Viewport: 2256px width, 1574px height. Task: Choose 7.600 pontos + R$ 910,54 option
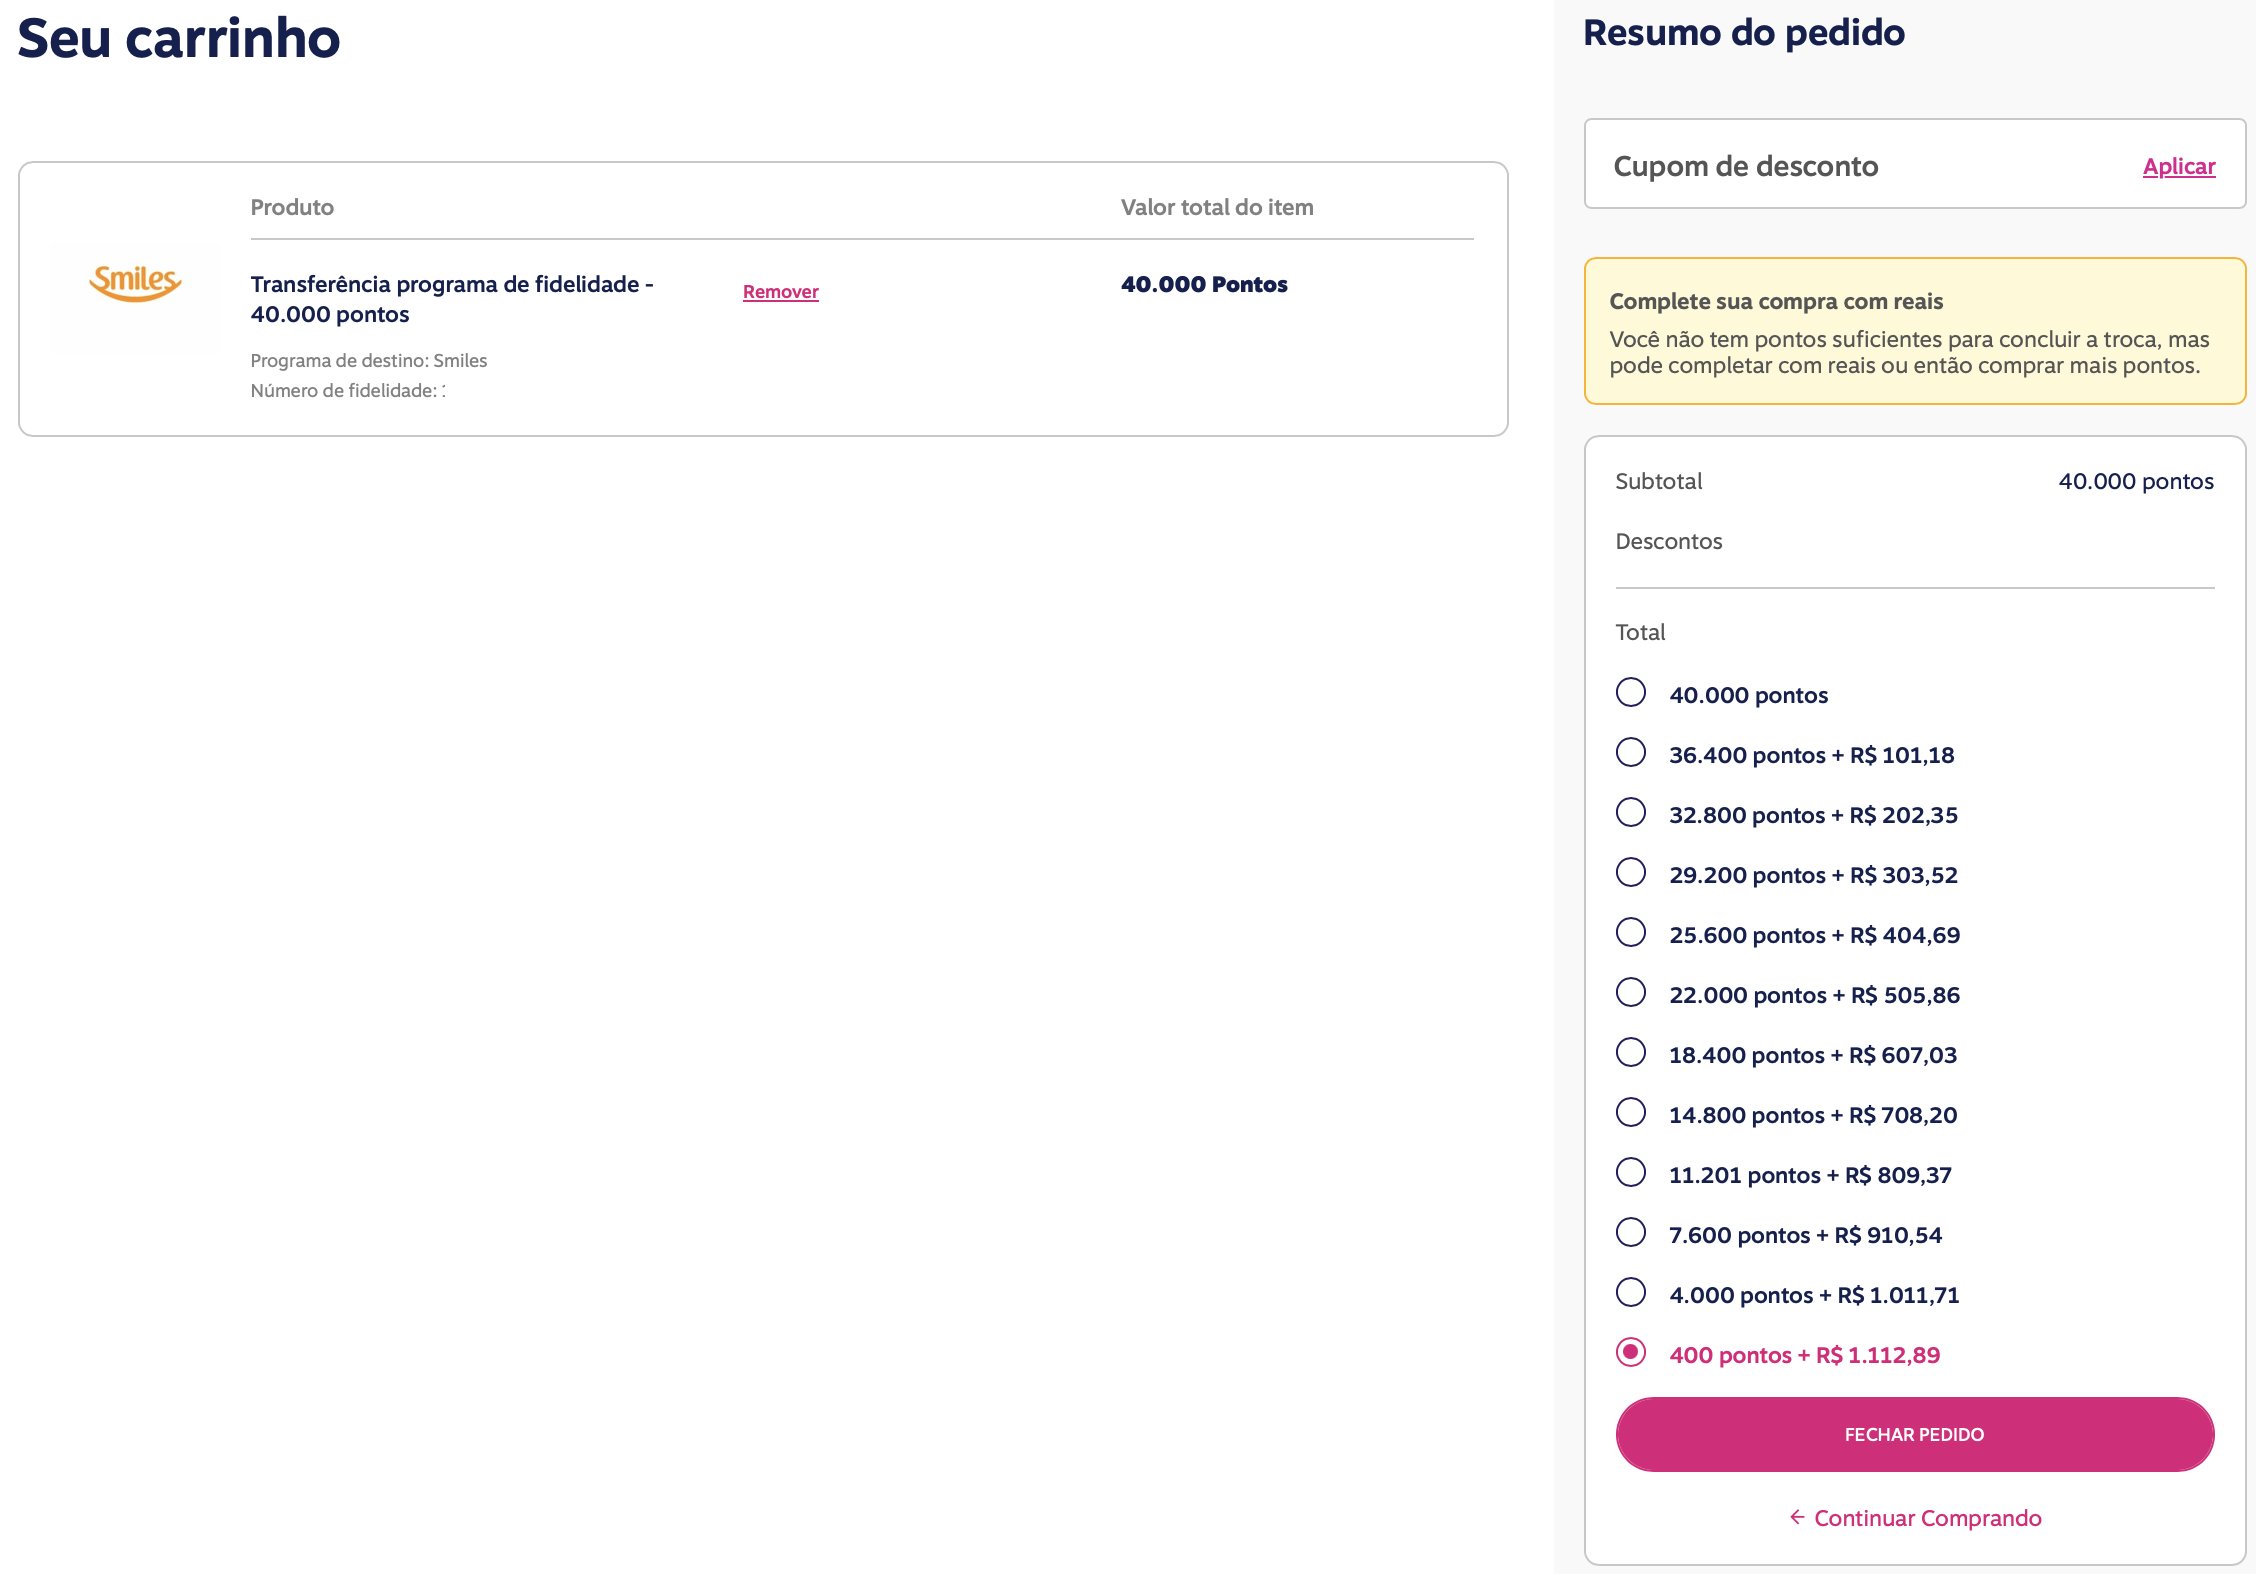[1631, 1233]
